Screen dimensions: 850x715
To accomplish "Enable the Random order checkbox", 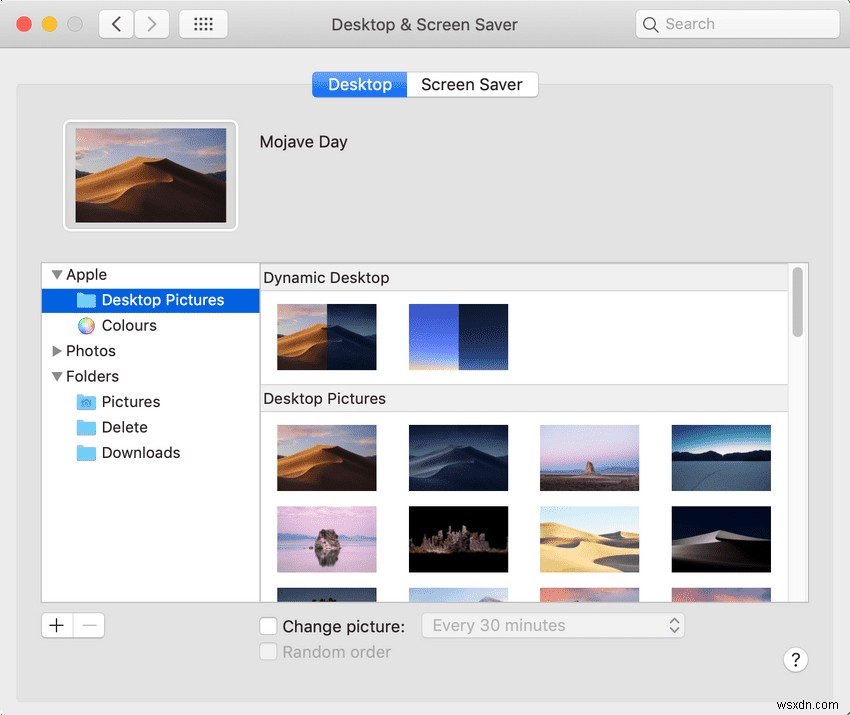I will coord(268,651).
